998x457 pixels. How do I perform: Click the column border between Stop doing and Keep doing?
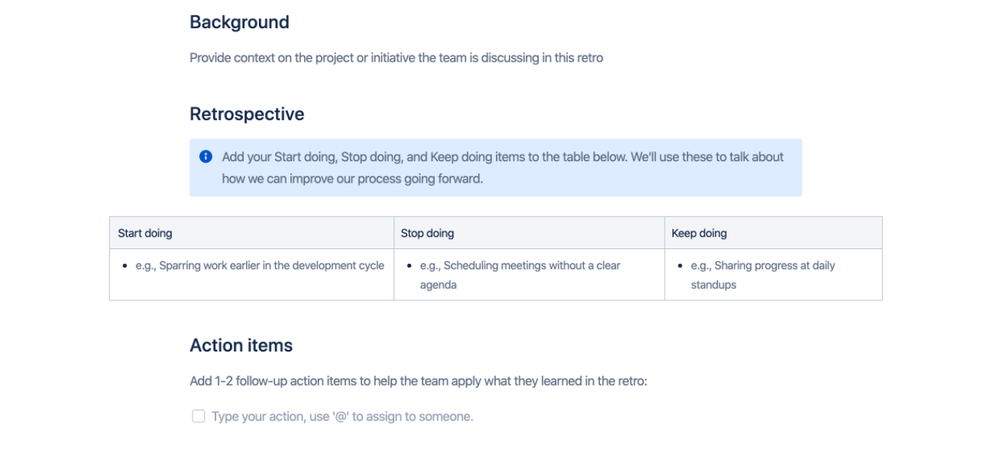pos(664,258)
